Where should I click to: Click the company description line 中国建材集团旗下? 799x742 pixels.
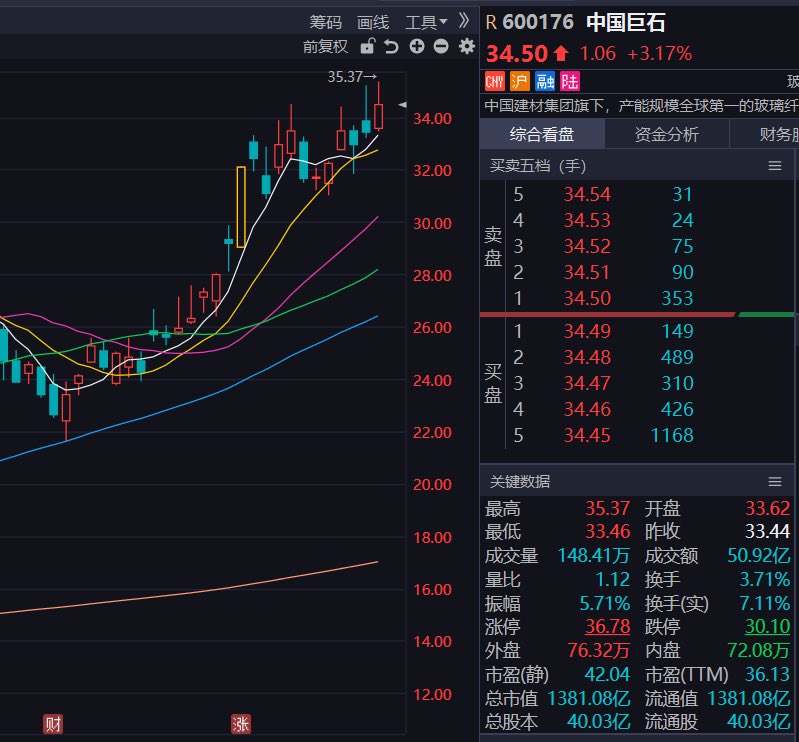[x=641, y=105]
